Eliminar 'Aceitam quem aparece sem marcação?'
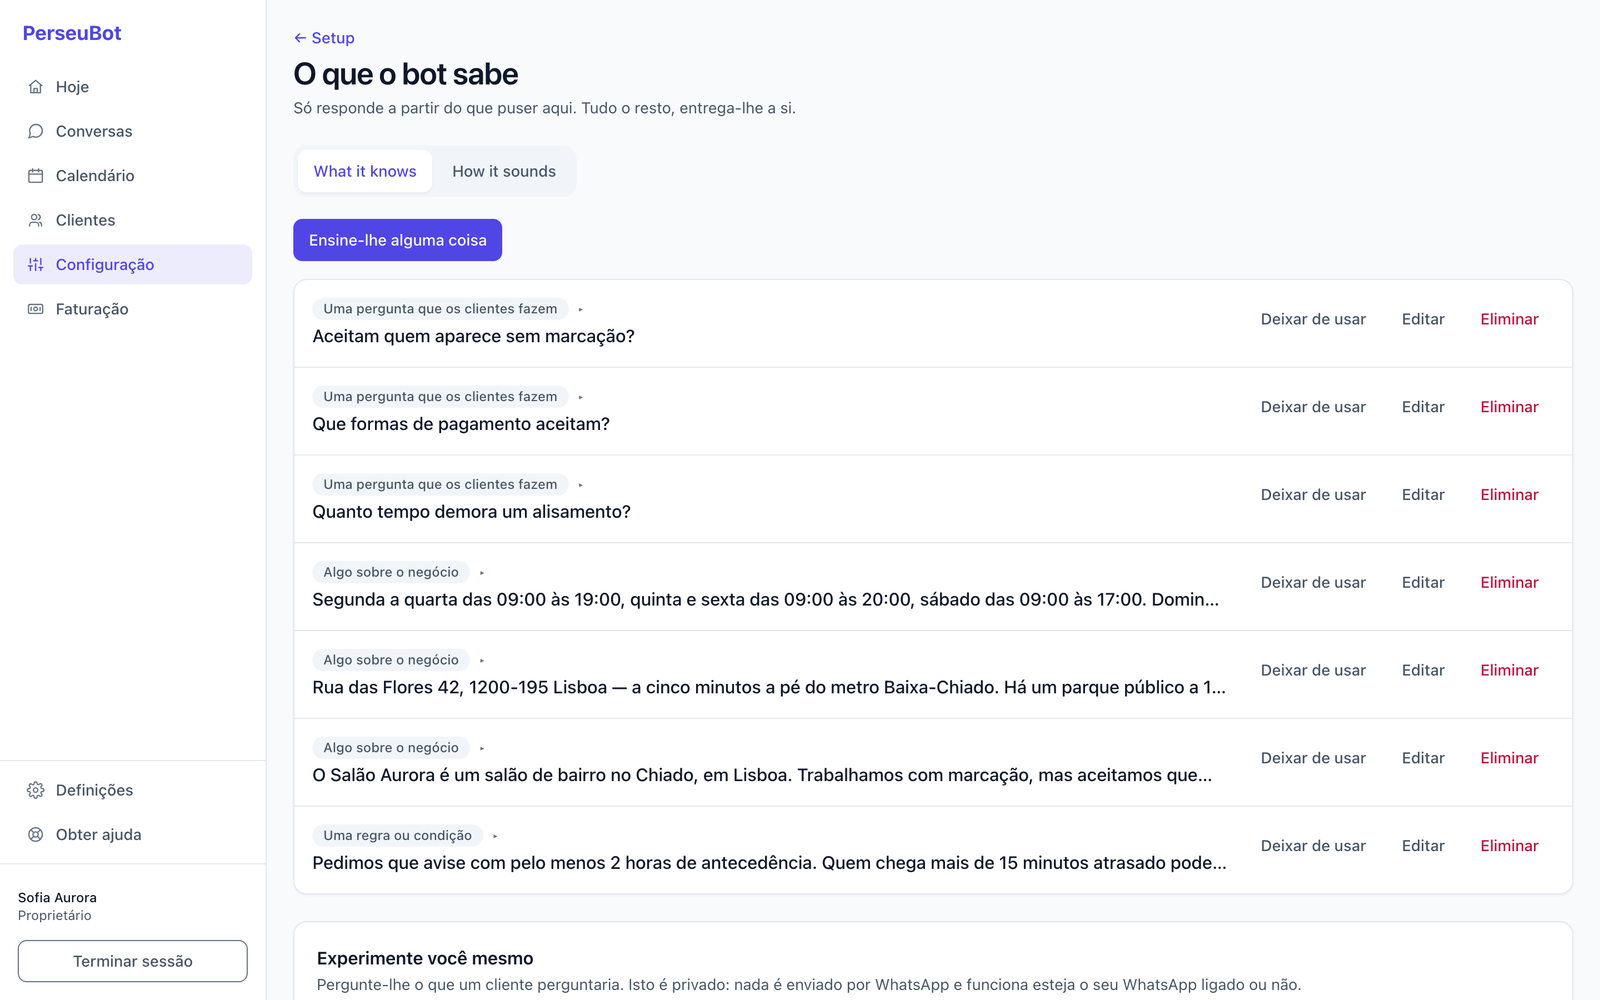 tap(1509, 319)
